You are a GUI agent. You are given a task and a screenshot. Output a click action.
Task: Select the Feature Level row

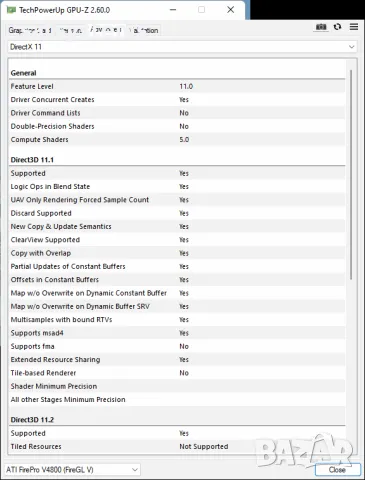177,86
